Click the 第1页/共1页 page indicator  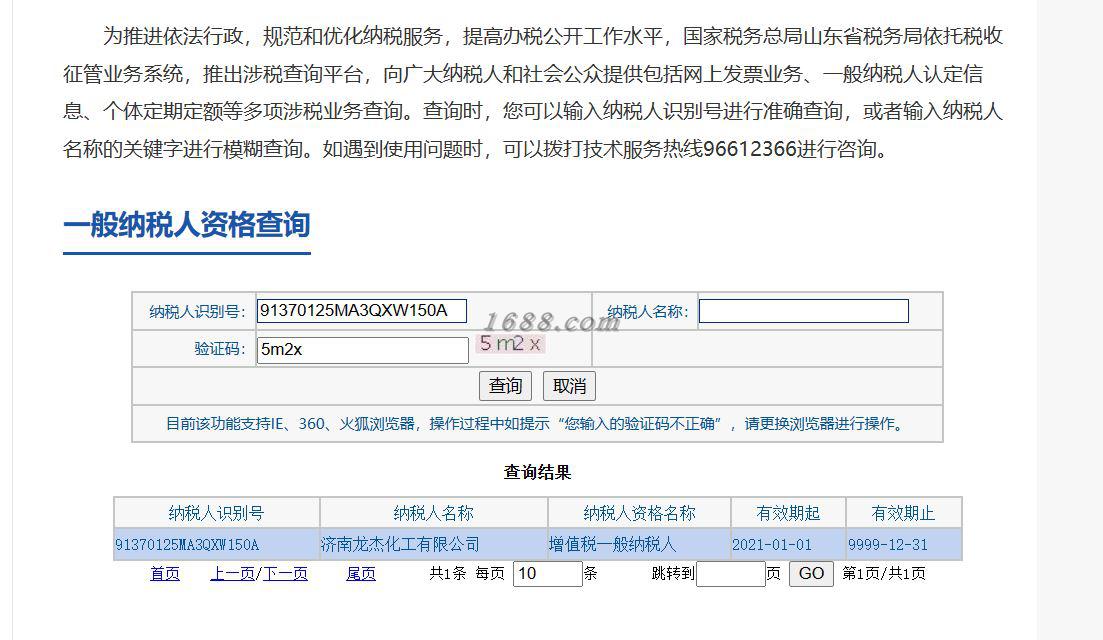[x=884, y=574]
